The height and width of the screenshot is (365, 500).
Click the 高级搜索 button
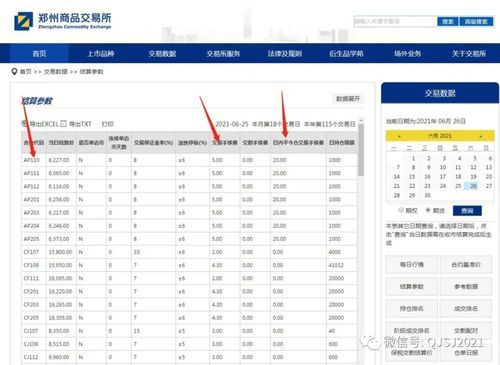(476, 21)
